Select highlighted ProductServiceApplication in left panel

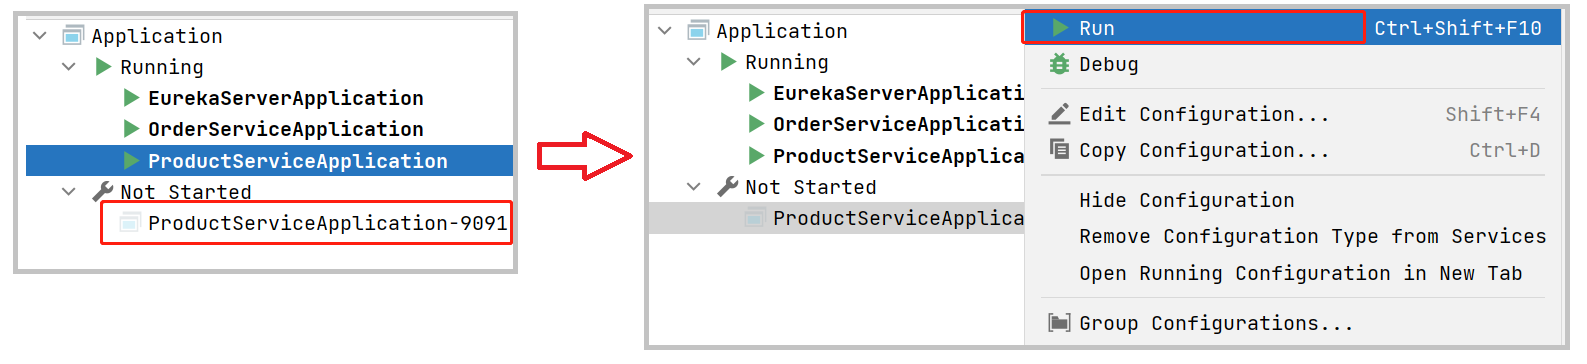point(269,160)
